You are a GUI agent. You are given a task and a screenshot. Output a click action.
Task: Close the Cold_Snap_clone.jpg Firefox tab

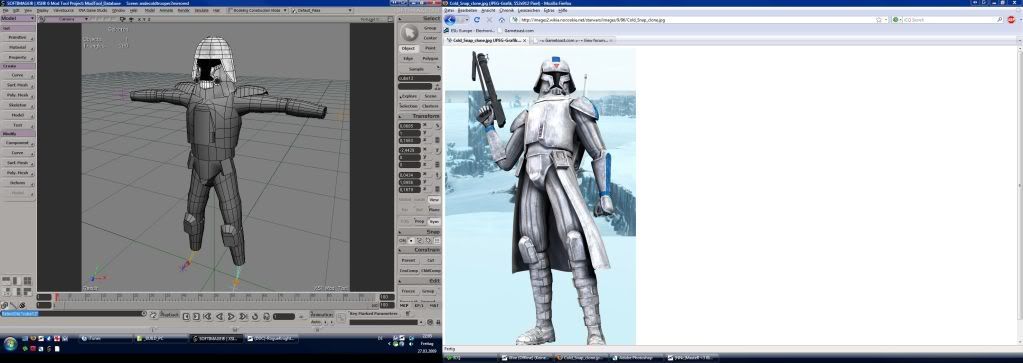point(526,40)
